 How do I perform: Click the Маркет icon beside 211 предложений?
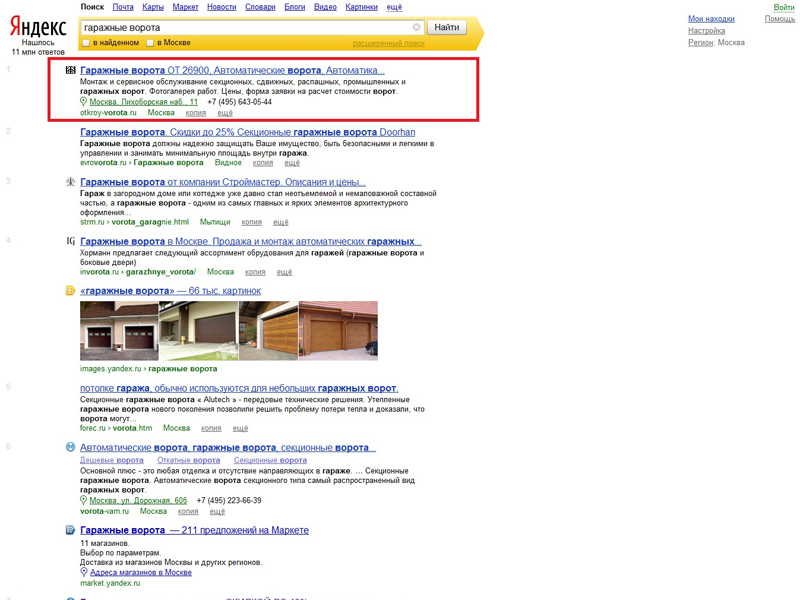coord(70,530)
